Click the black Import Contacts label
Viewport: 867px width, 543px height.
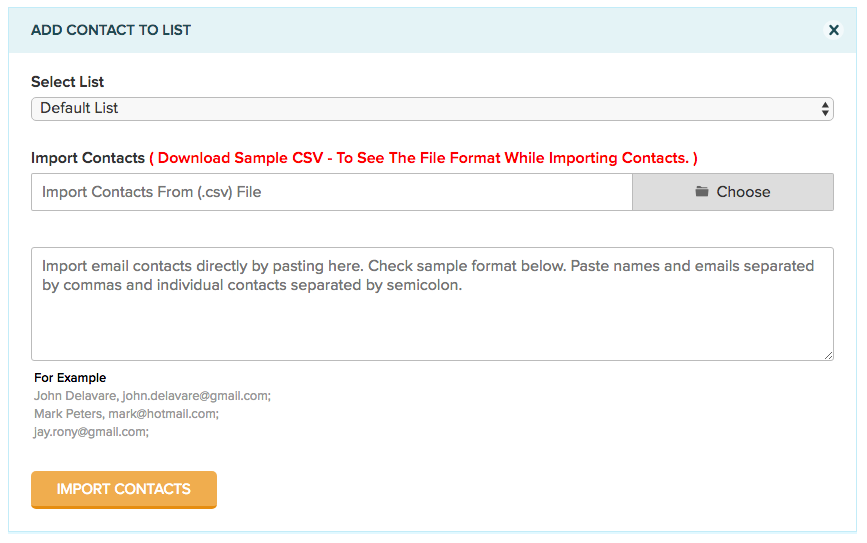(88, 158)
